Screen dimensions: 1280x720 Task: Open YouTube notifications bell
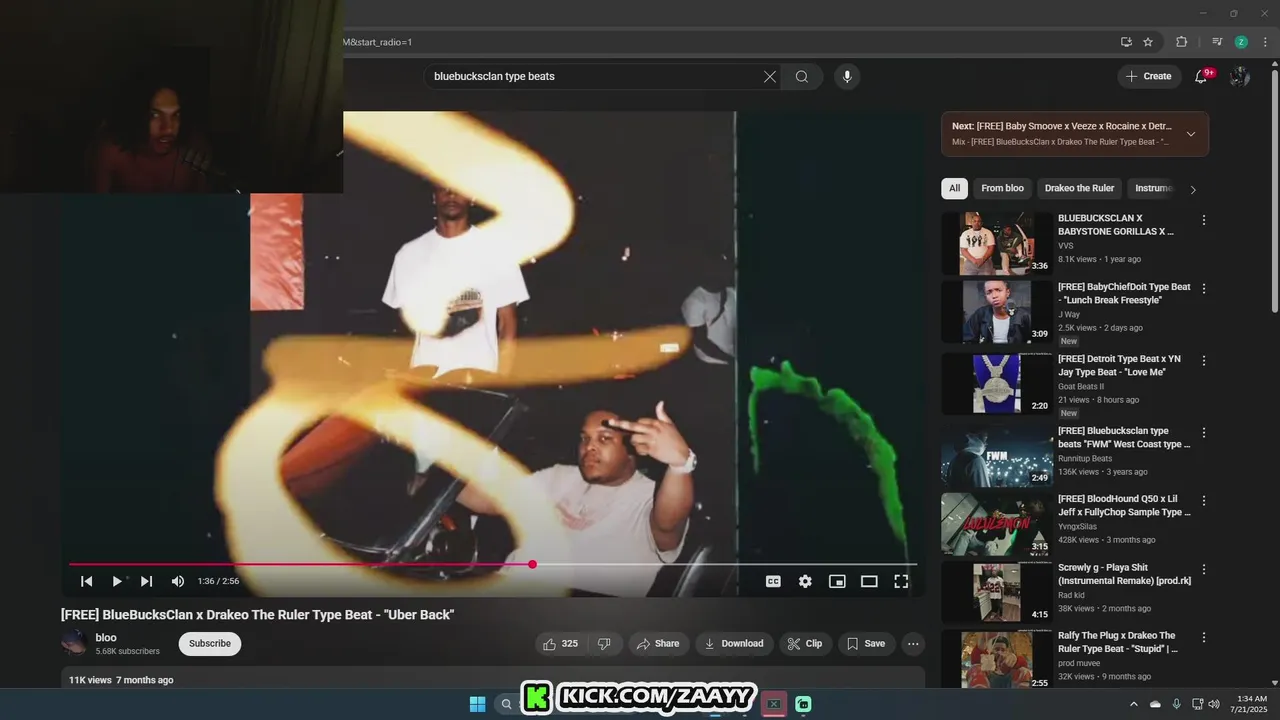click(1202, 76)
